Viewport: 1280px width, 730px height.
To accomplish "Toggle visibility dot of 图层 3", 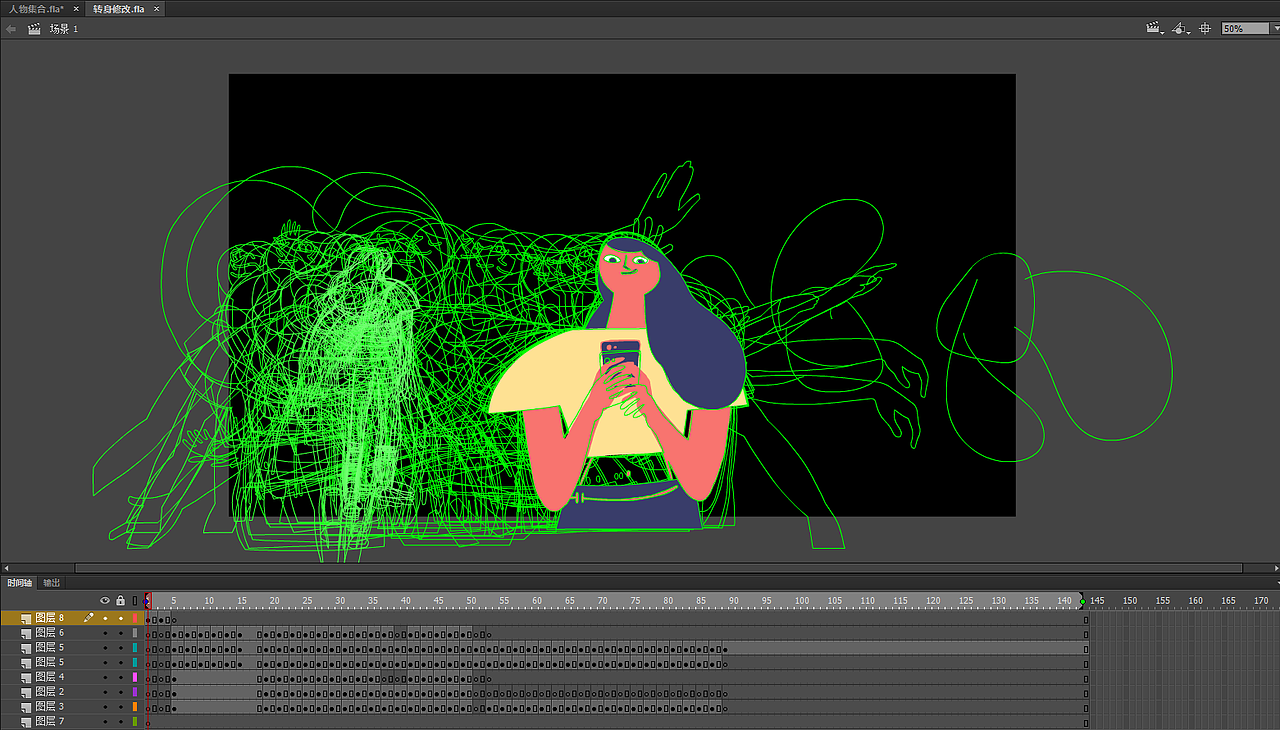I will pyautogui.click(x=105, y=707).
